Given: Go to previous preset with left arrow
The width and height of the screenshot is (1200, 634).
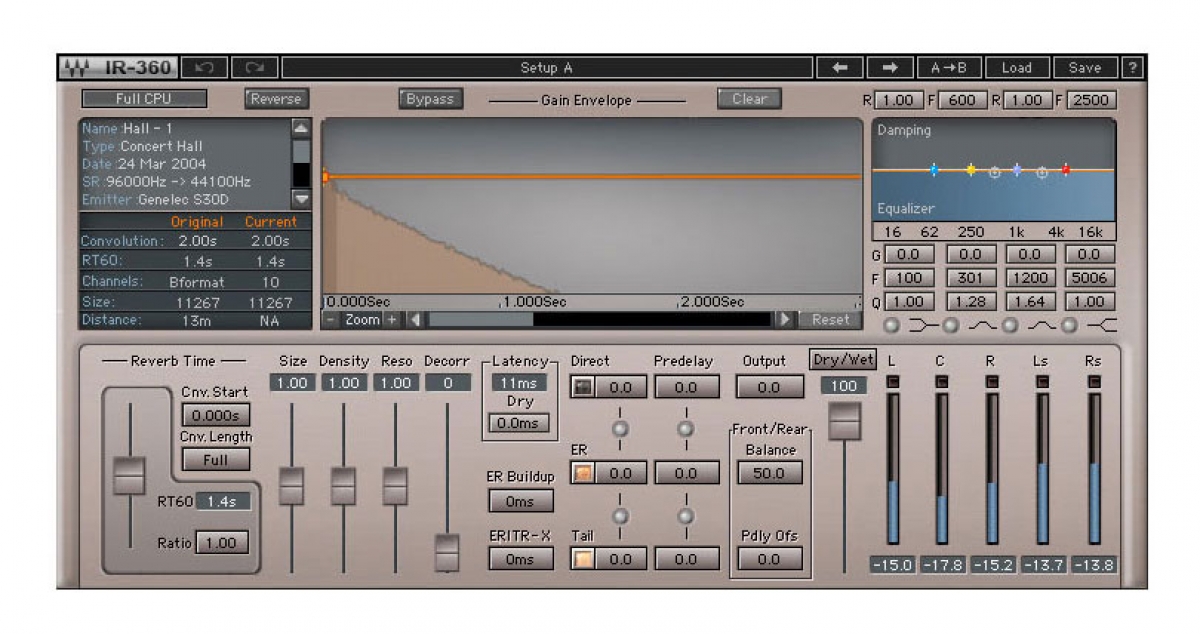Looking at the screenshot, I should 840,68.
